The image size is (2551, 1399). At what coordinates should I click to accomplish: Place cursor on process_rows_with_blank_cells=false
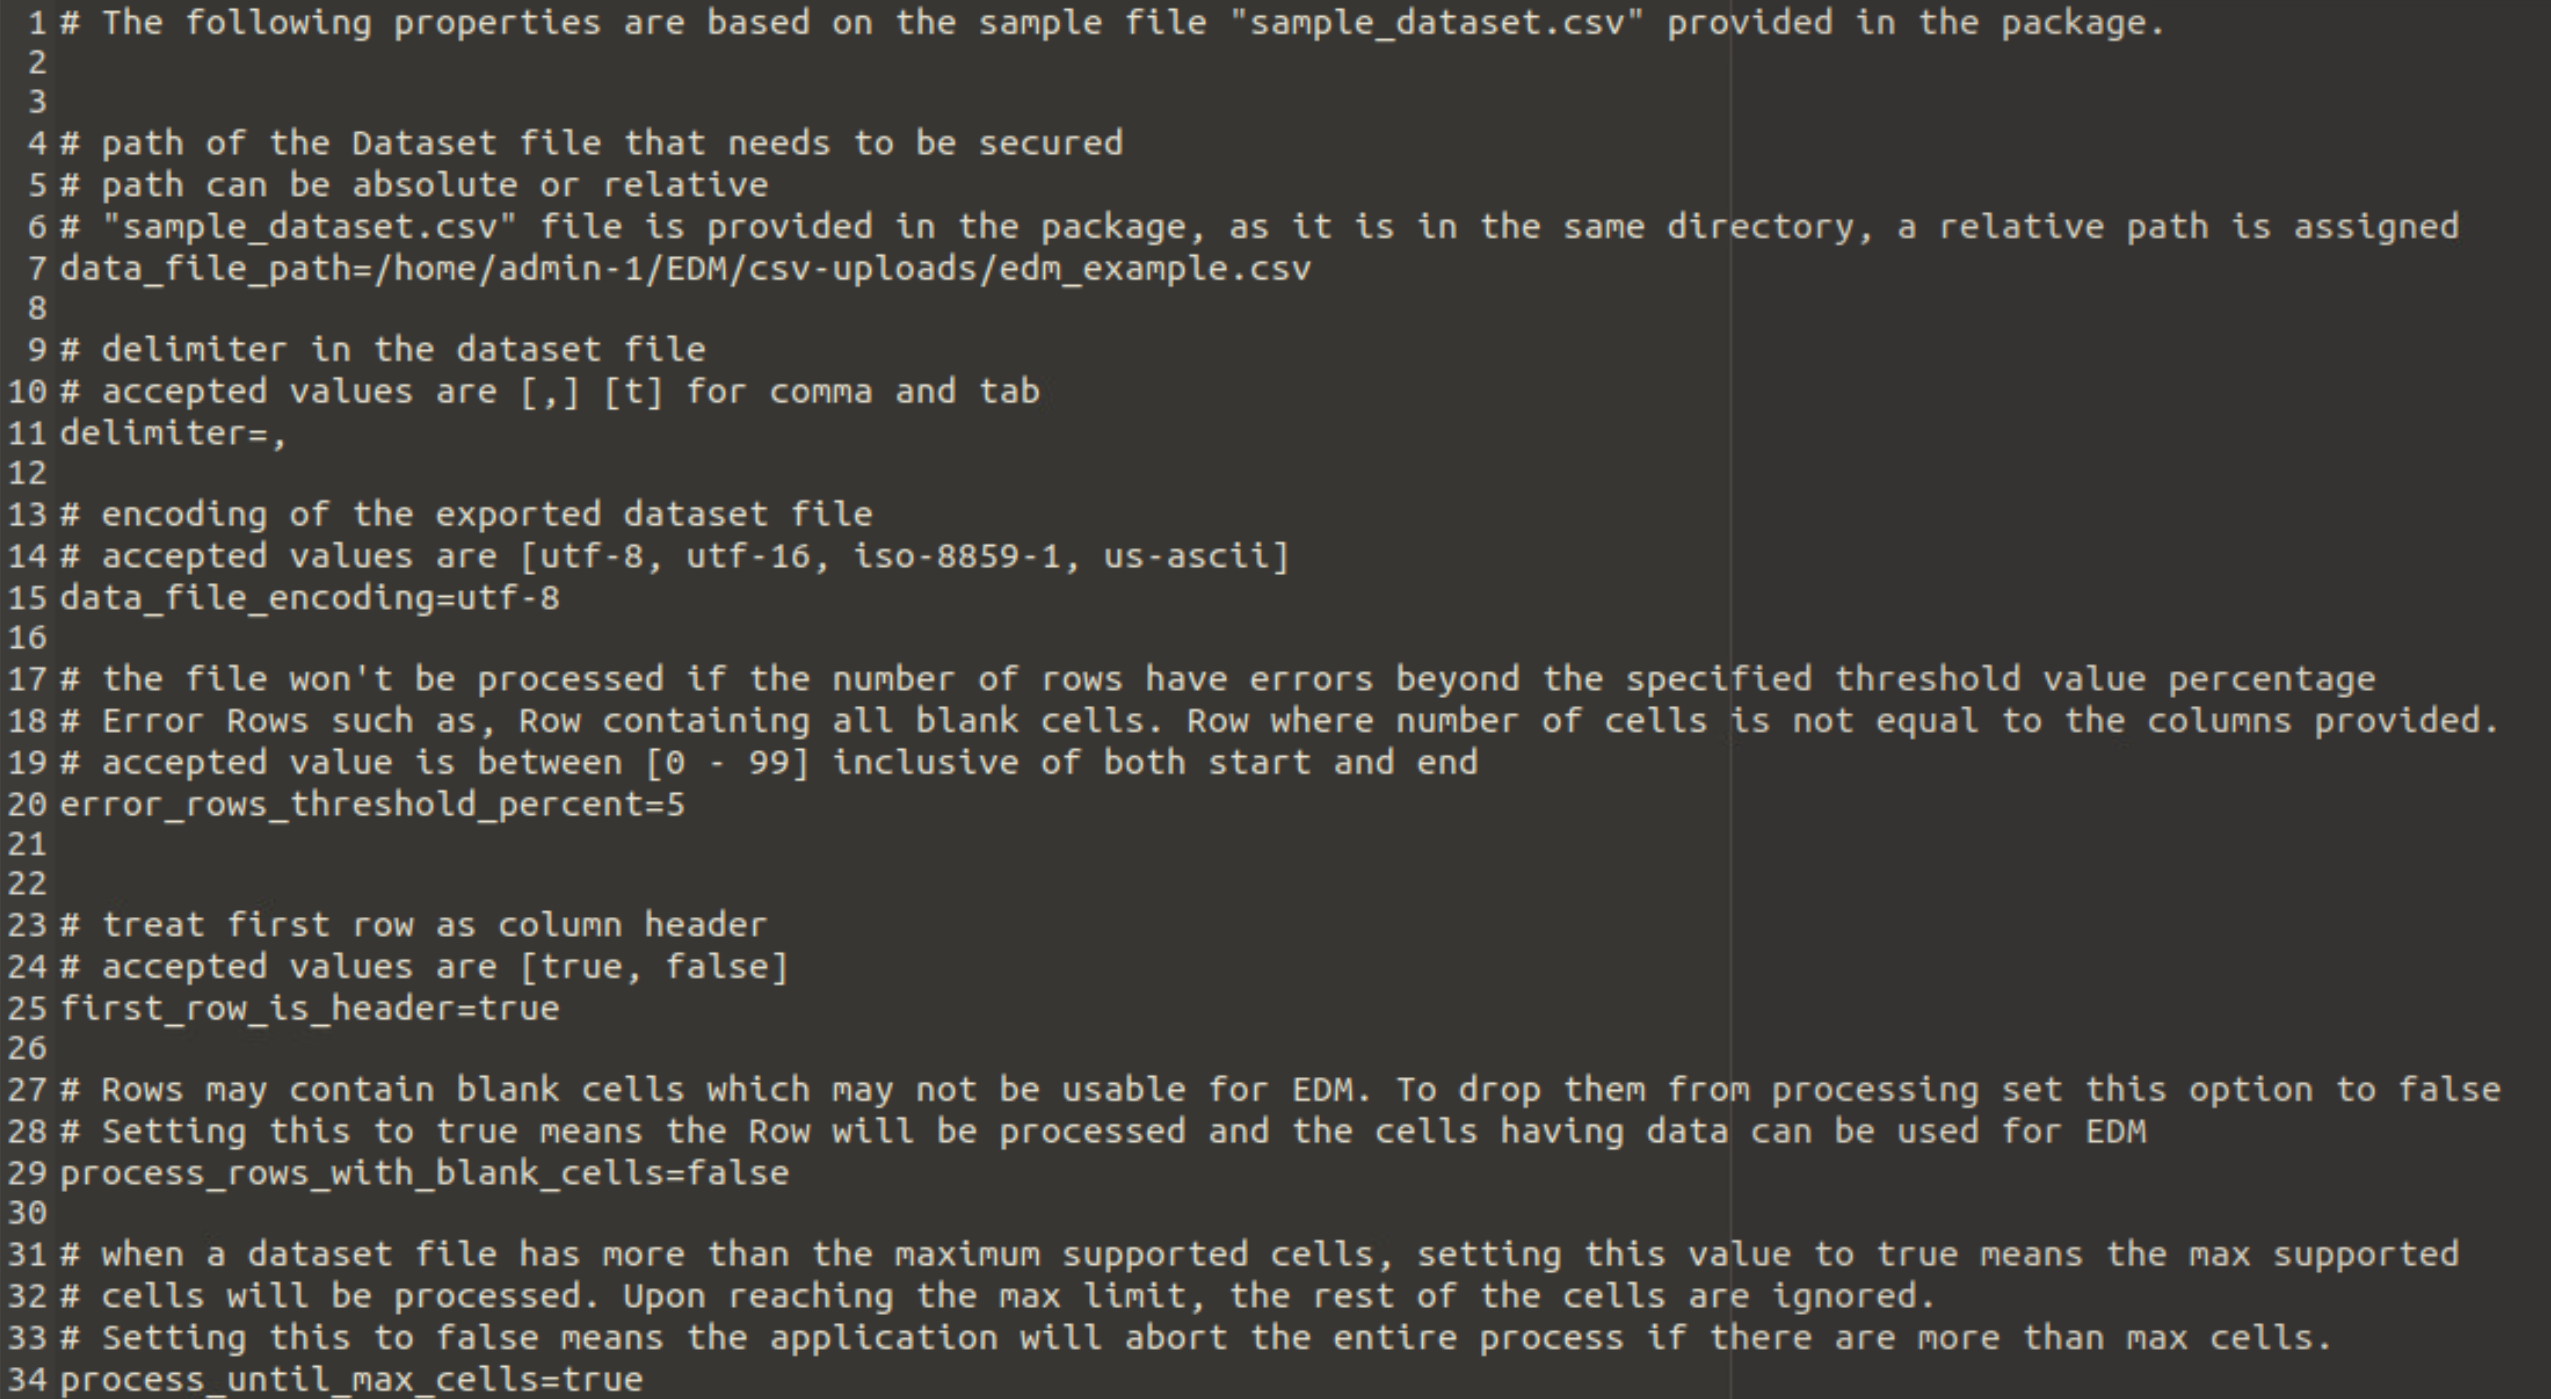(424, 1174)
